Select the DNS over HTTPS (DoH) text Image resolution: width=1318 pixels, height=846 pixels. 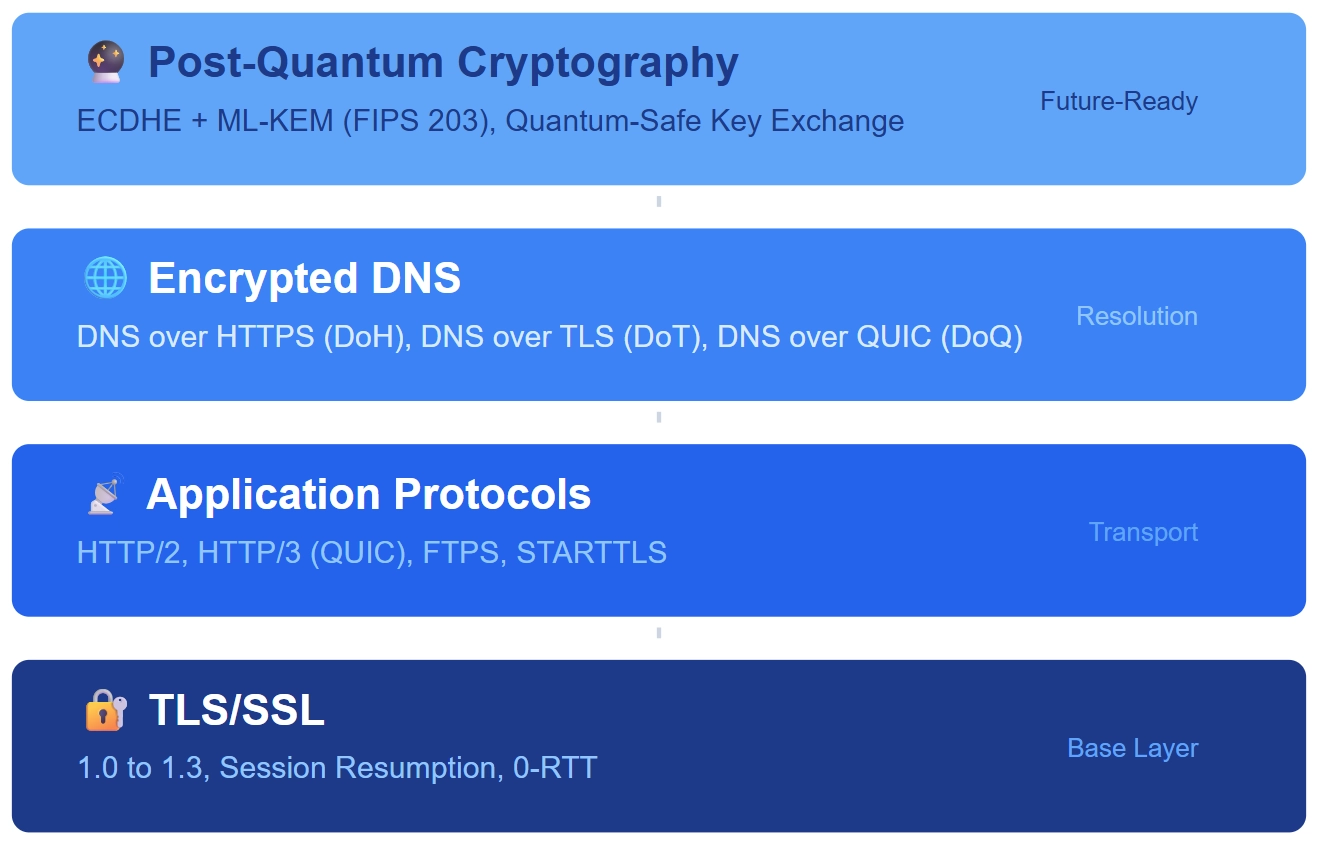pos(241,337)
